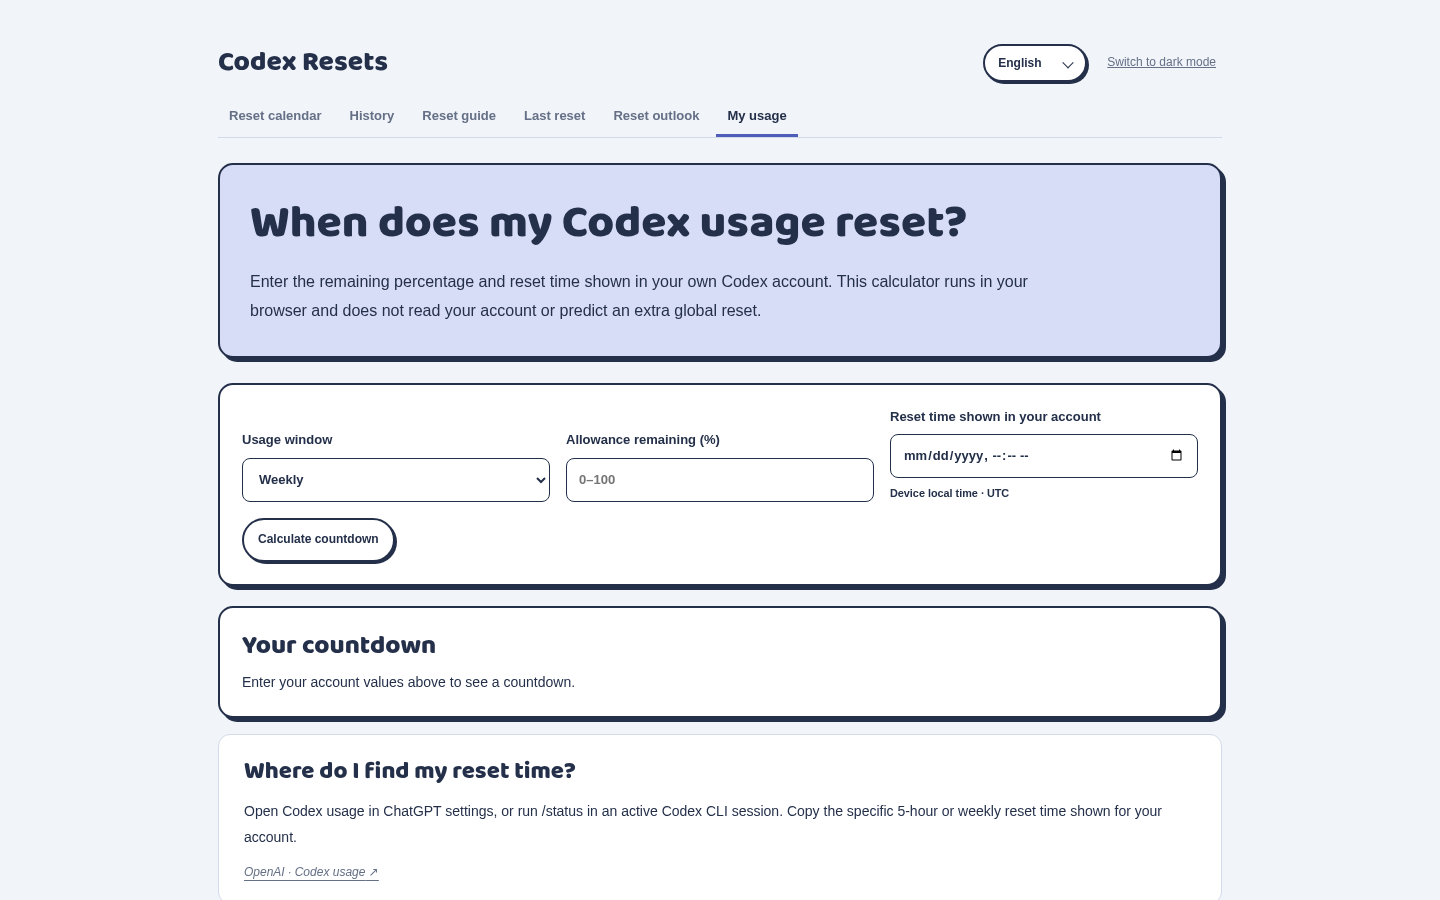Screen dimensions: 1440x900
Task: Open the English language dropdown
Action: click(x=1034, y=63)
